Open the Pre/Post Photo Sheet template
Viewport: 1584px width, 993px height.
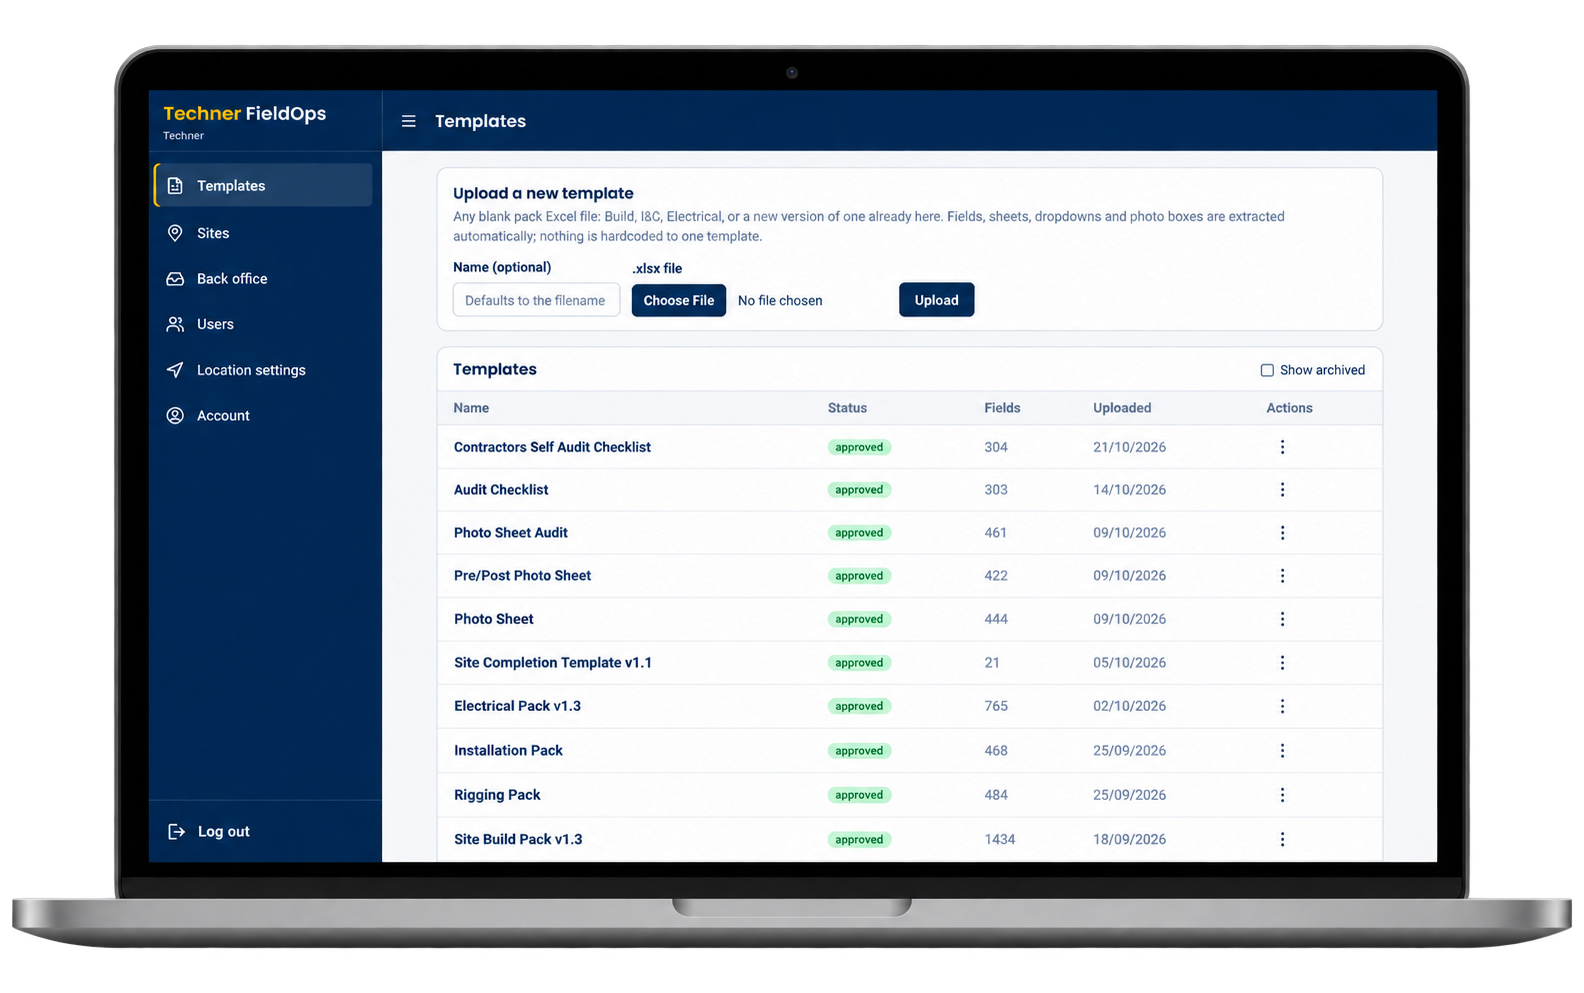[522, 576]
